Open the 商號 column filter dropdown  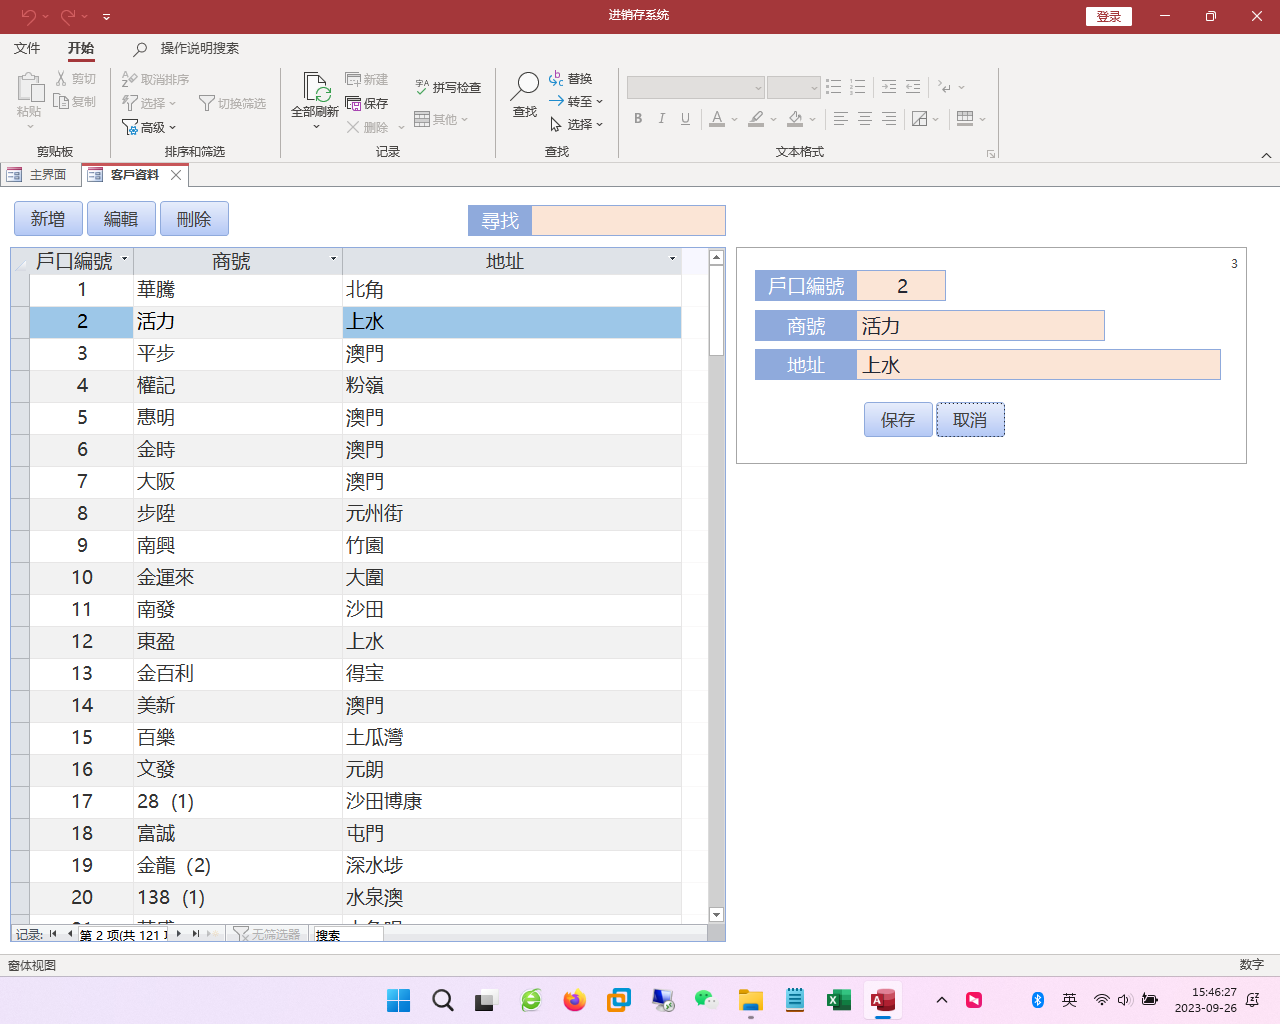click(x=333, y=260)
